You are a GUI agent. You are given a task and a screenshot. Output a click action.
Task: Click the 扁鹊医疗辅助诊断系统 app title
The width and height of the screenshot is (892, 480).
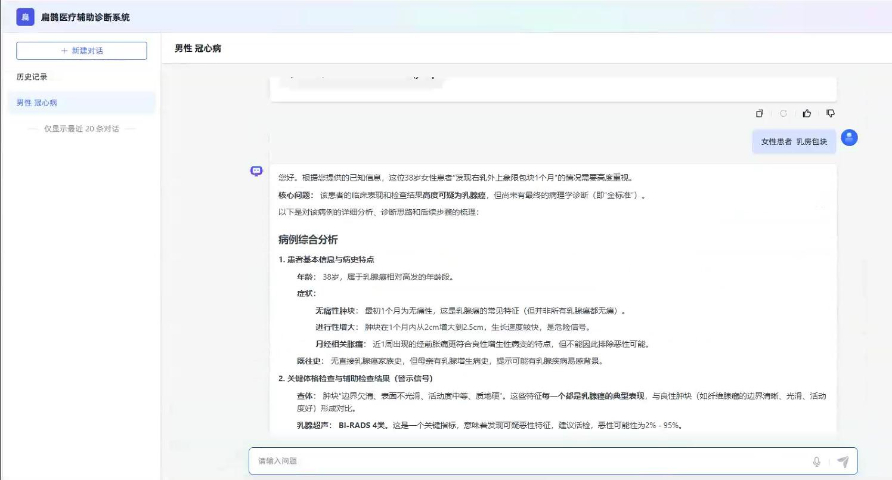(x=85, y=17)
